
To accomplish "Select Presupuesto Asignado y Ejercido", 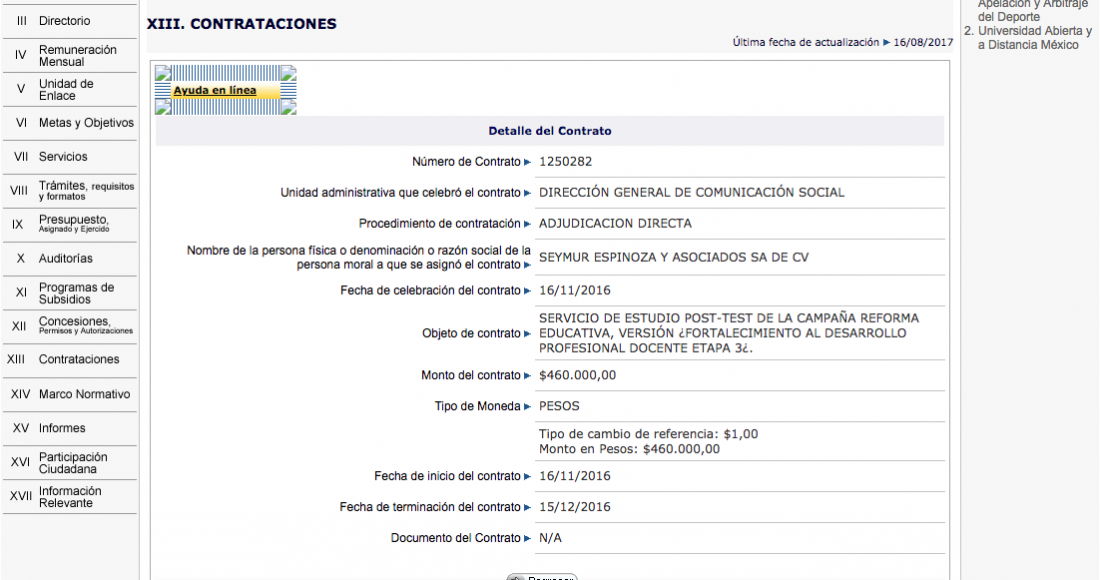I will point(73,224).
